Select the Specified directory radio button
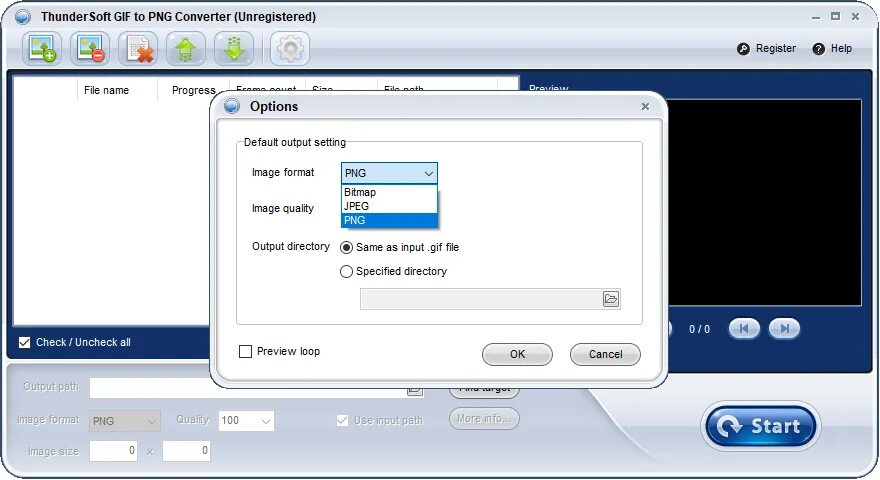The width and height of the screenshot is (880, 480). [x=346, y=272]
